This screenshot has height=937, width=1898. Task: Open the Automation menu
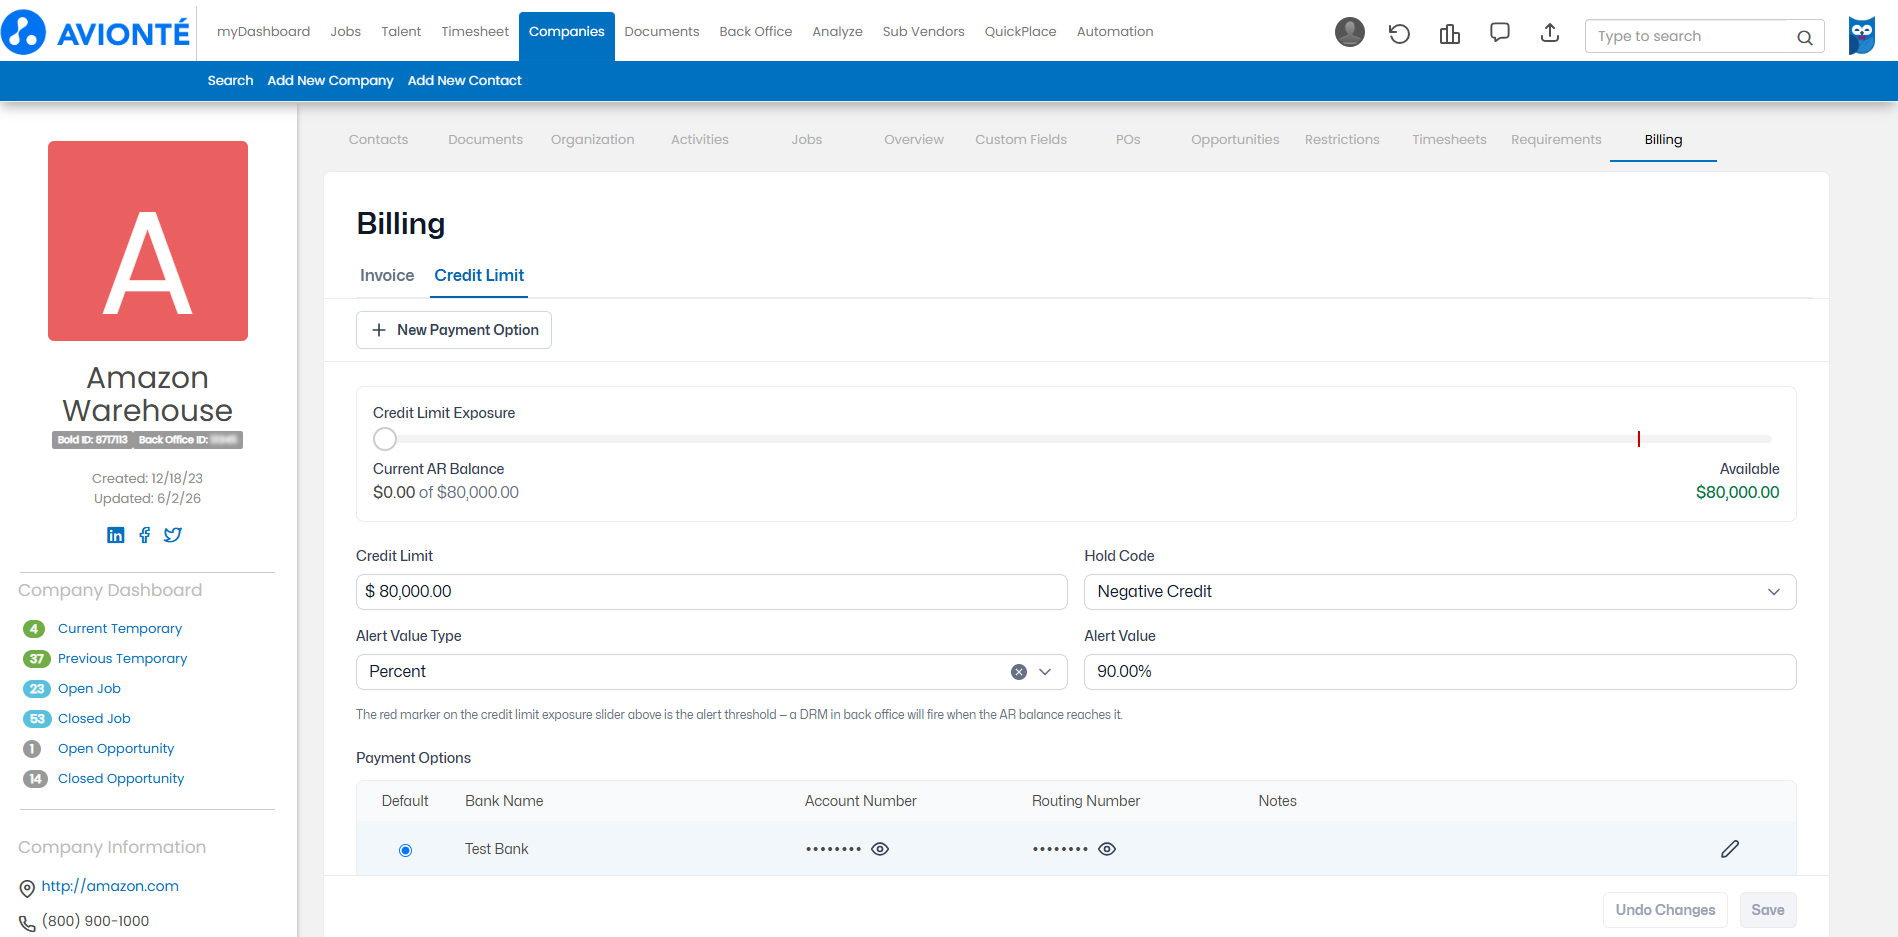click(1115, 32)
